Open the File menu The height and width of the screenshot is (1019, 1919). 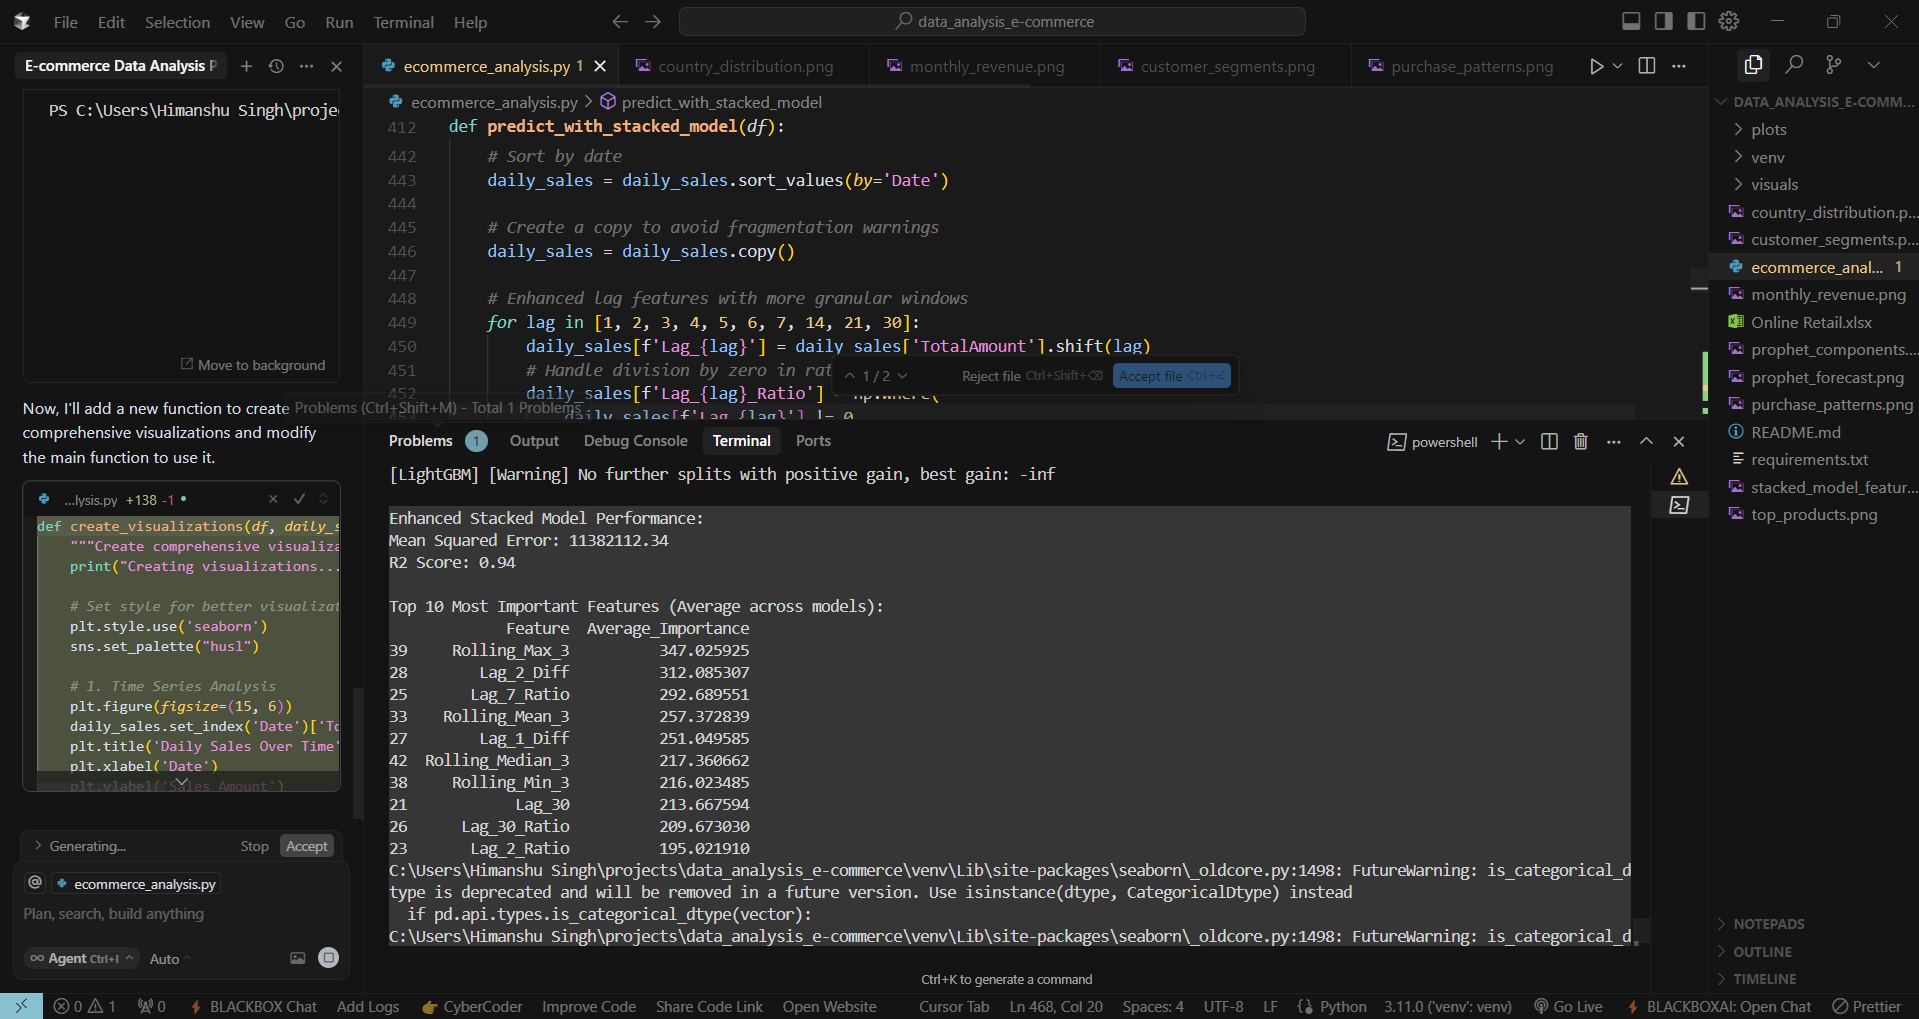pyautogui.click(x=66, y=22)
